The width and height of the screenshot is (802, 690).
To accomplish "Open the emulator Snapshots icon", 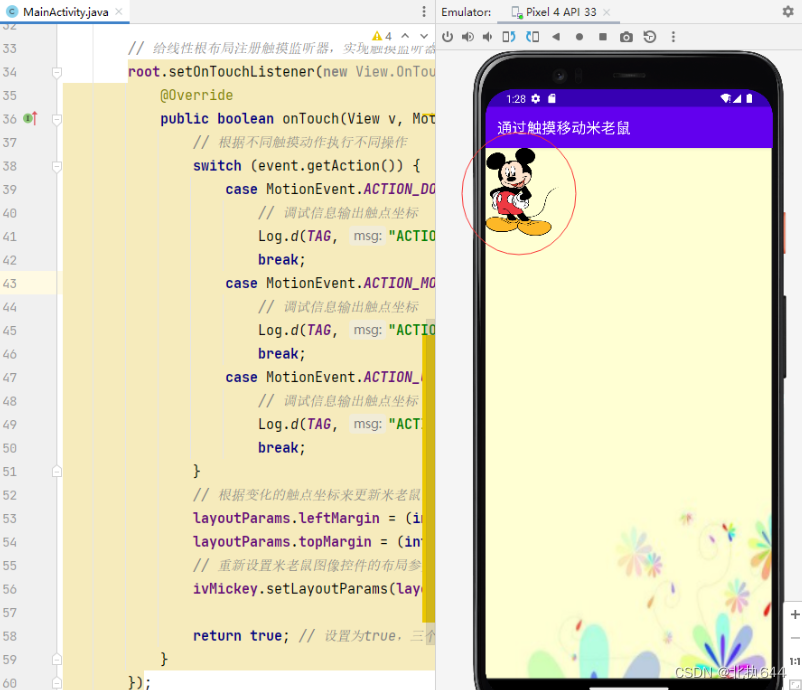I will [650, 37].
